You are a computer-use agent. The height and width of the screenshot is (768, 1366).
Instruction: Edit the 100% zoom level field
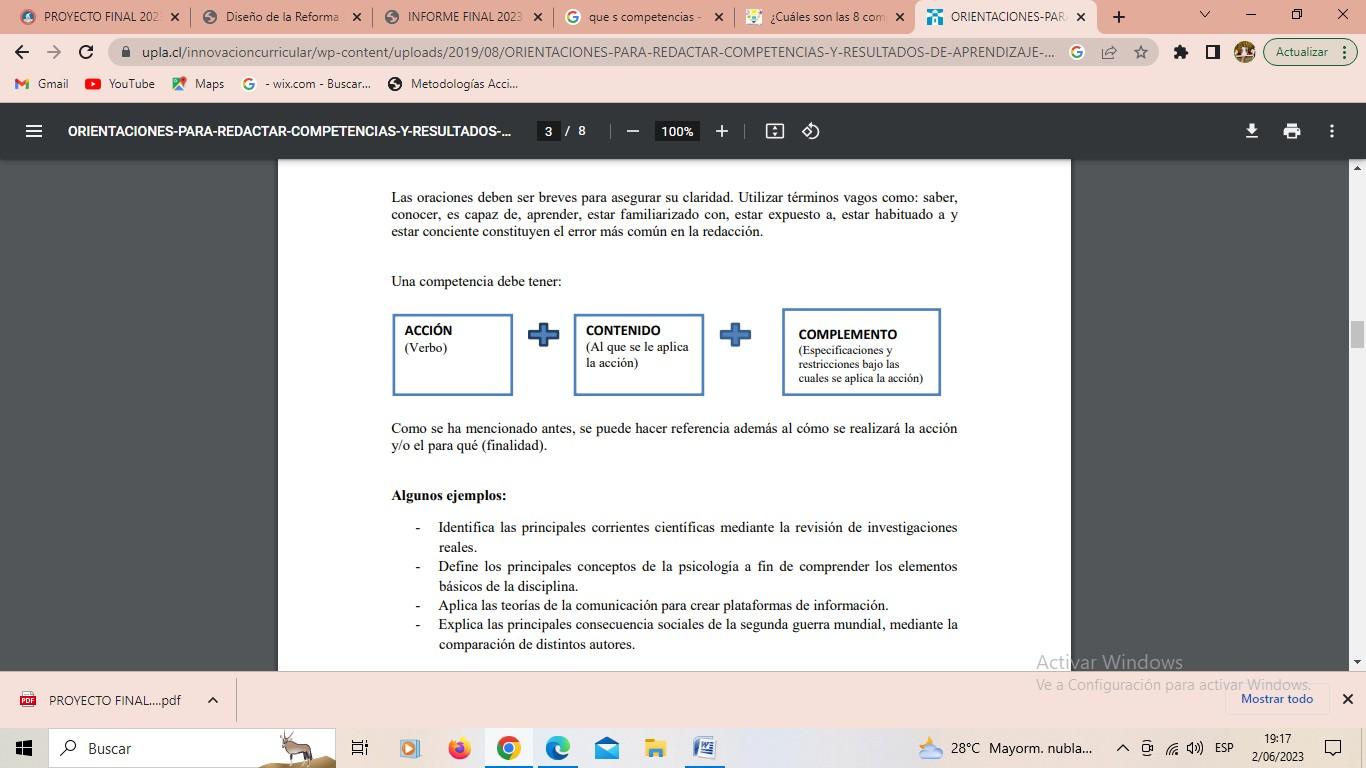(x=677, y=131)
